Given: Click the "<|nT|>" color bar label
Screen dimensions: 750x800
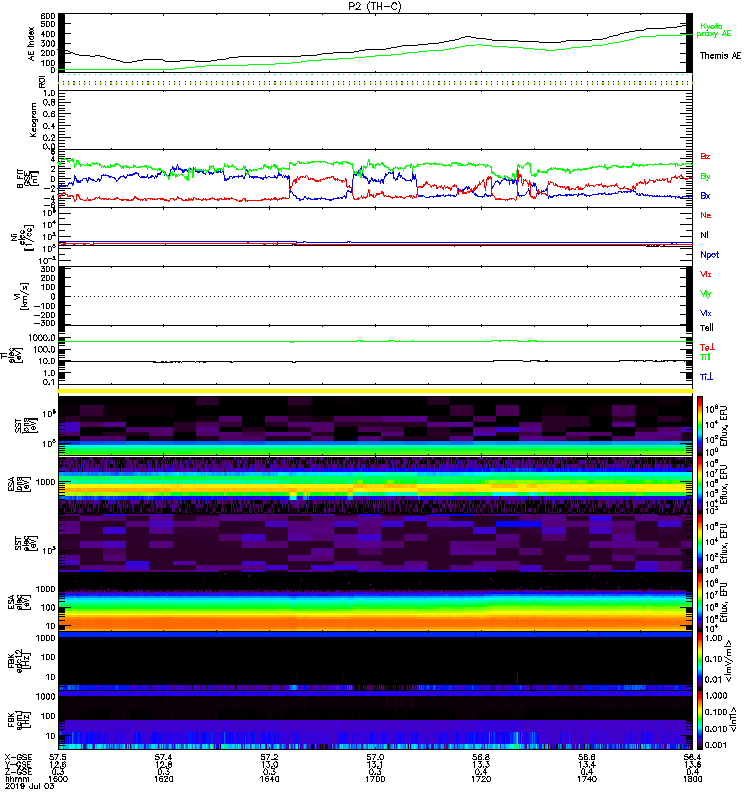Looking at the screenshot, I should 731,720.
